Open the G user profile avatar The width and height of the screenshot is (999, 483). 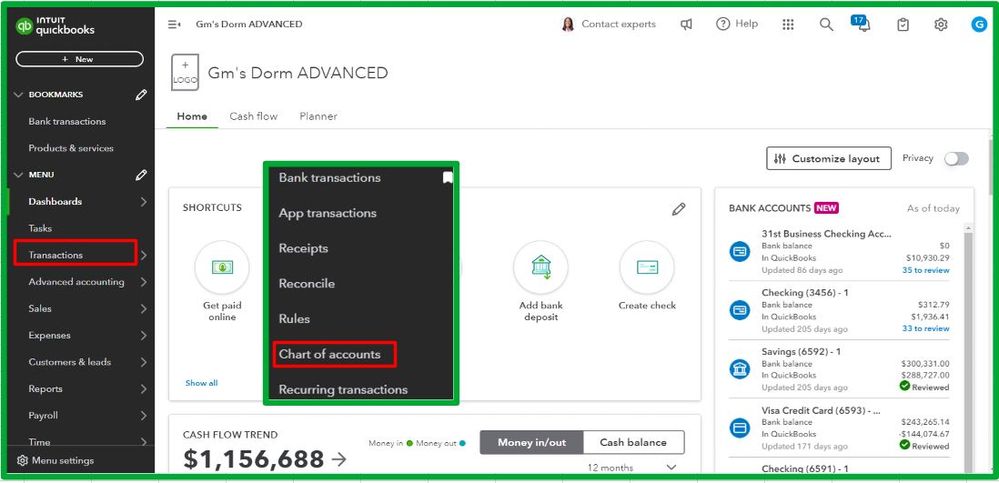point(979,24)
